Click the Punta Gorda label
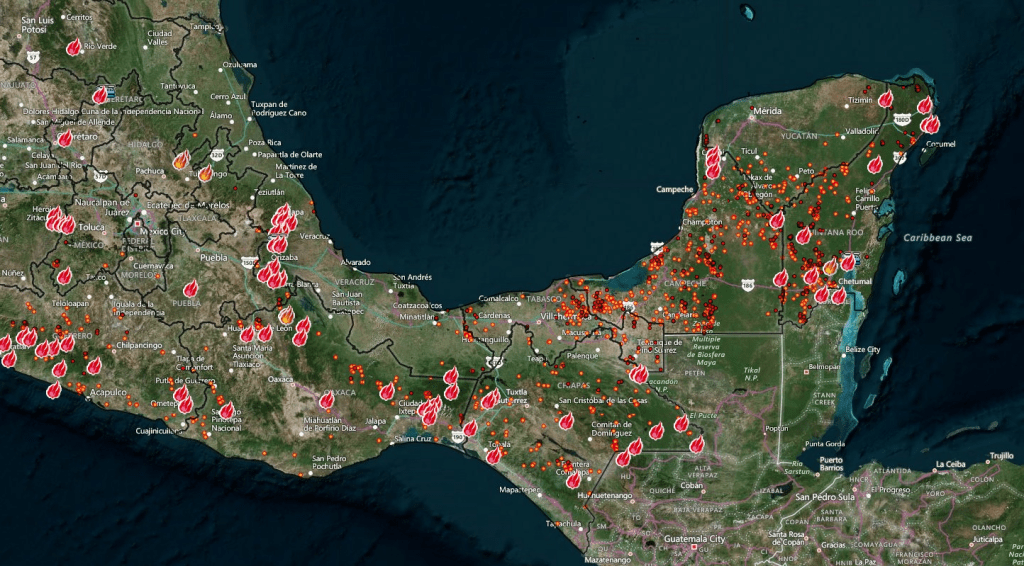1024x566 pixels. [824, 444]
